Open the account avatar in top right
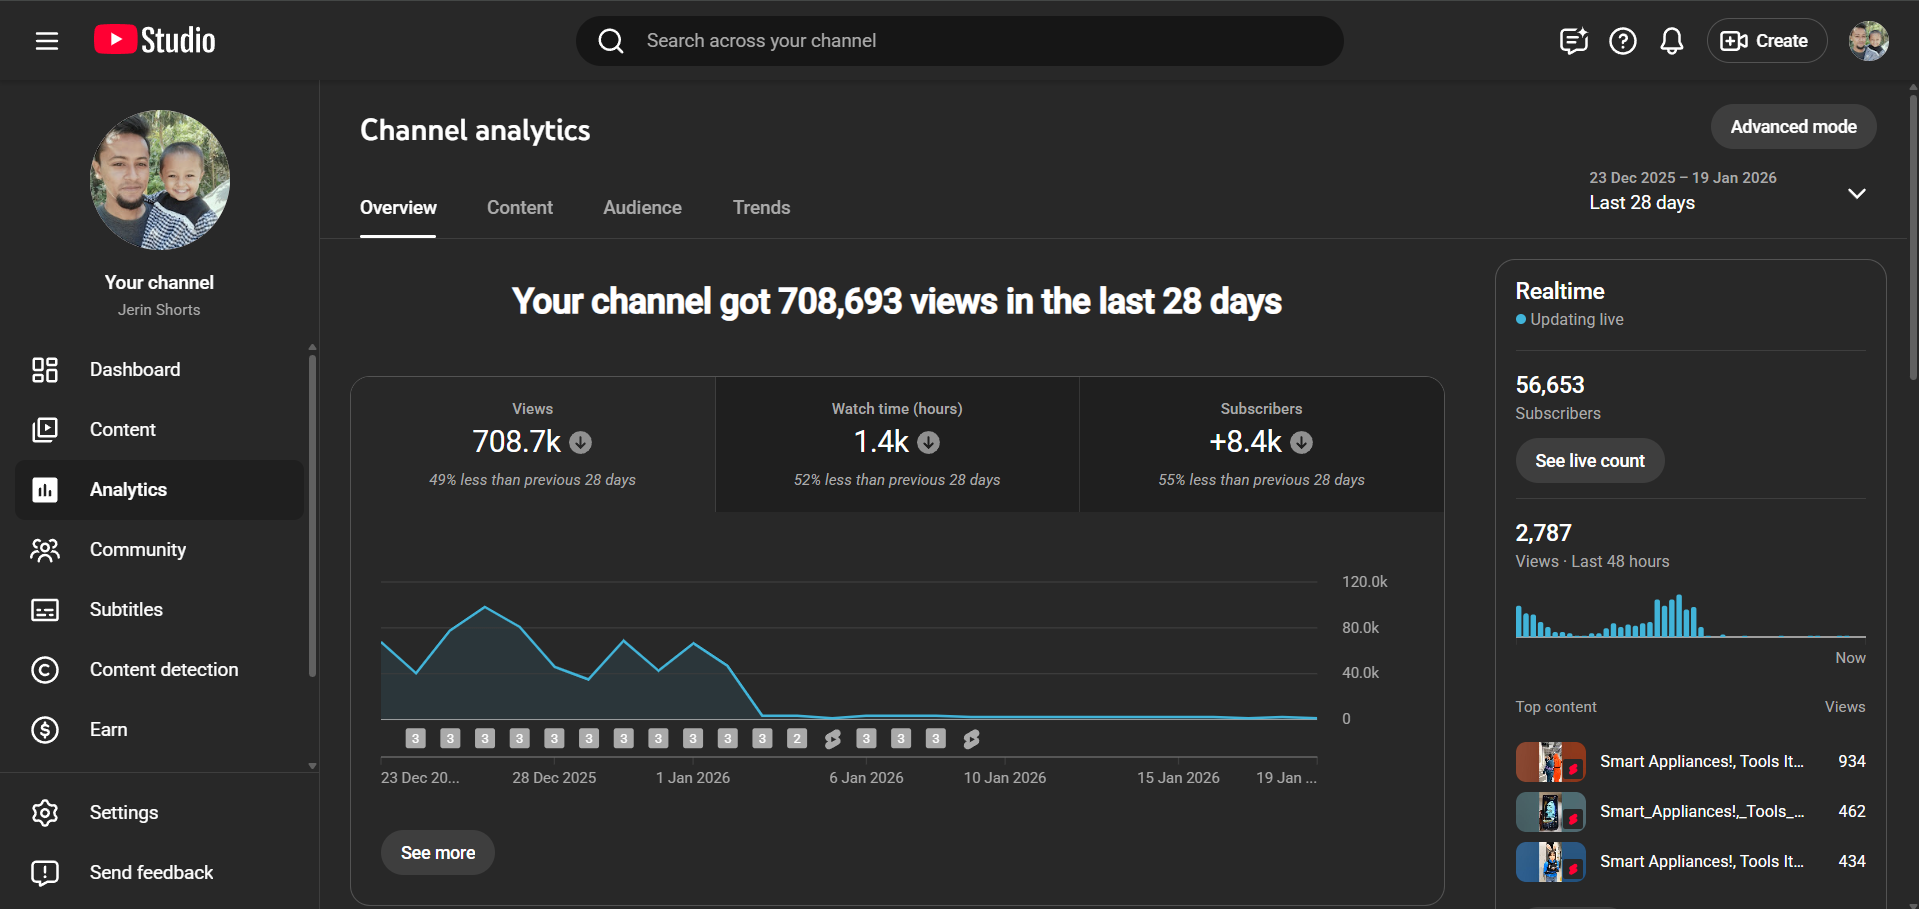This screenshot has height=909, width=1919. click(x=1867, y=41)
